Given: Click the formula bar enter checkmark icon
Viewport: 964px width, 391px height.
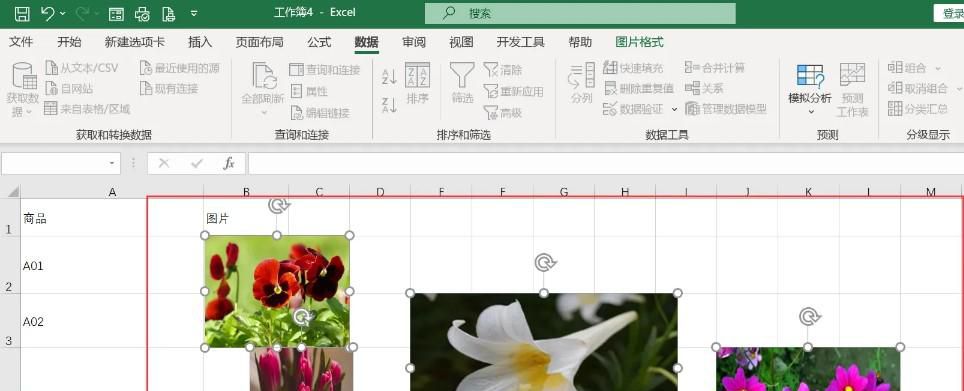Looking at the screenshot, I should 197,163.
